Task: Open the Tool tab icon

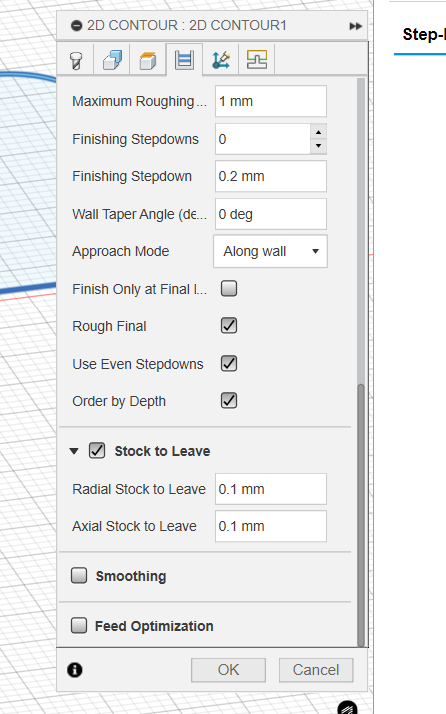Action: 76,60
